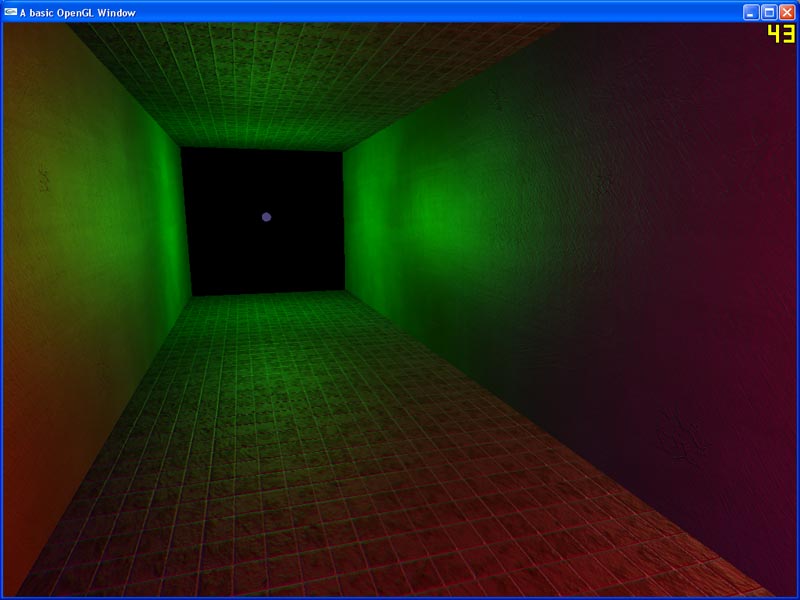Minimize the basic OpenGL Window
This screenshot has height=600, width=800.
751,12
